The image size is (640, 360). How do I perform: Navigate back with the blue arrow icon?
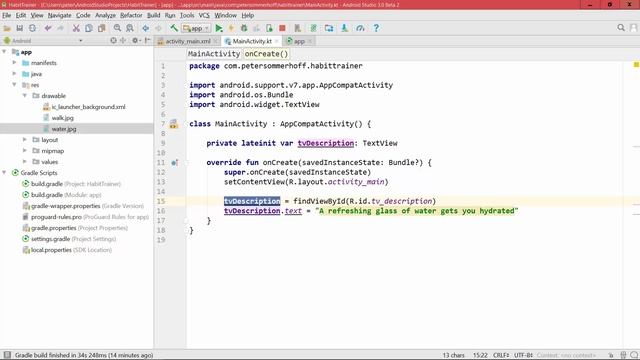pos(145,28)
